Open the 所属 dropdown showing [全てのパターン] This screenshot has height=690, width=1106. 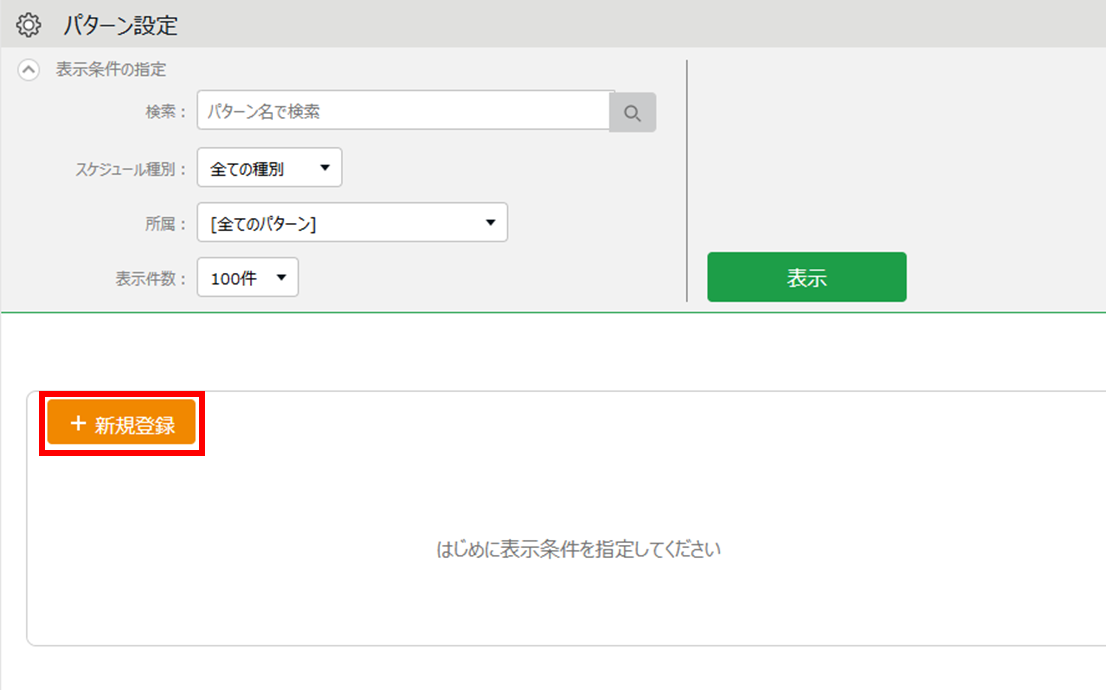[x=352, y=223]
